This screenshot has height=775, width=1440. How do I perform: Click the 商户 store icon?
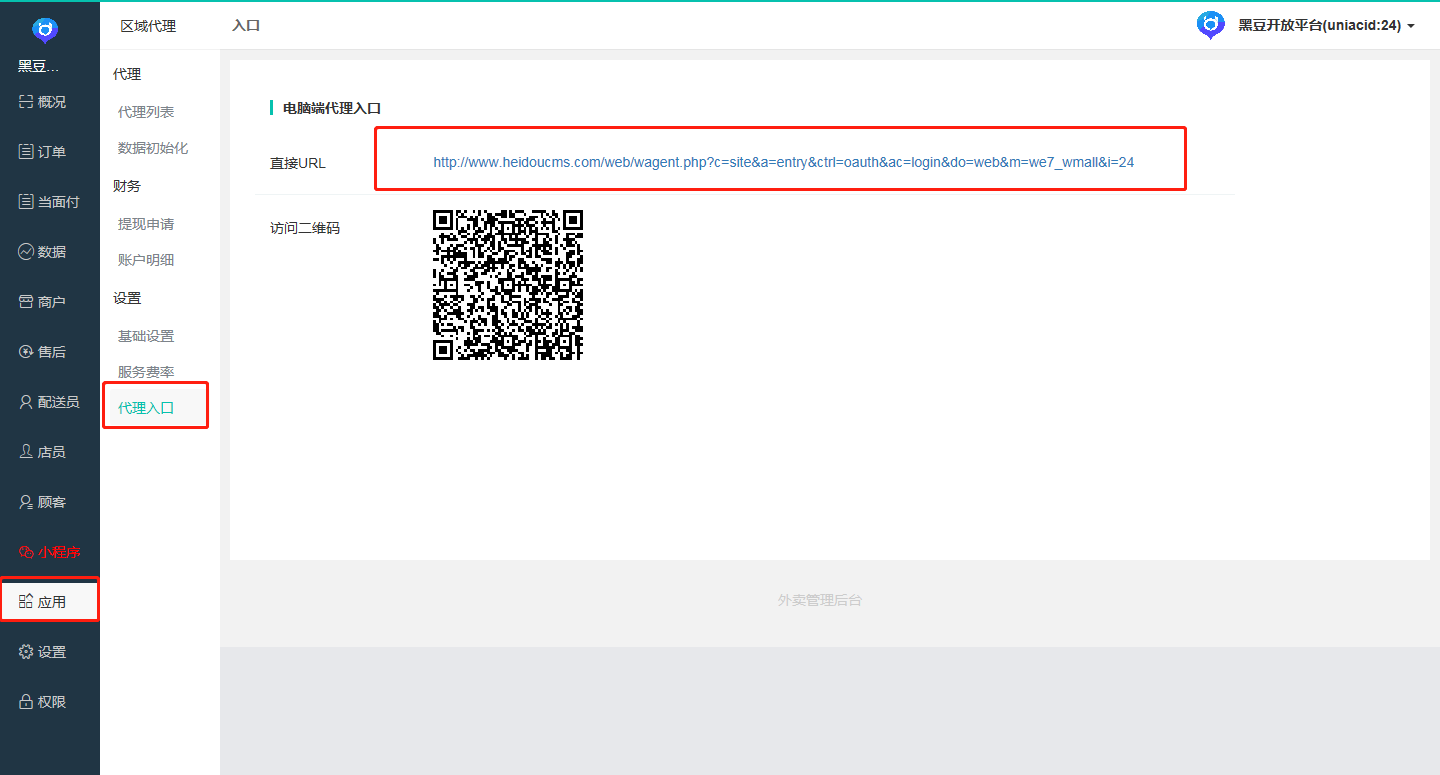pyautogui.click(x=26, y=302)
